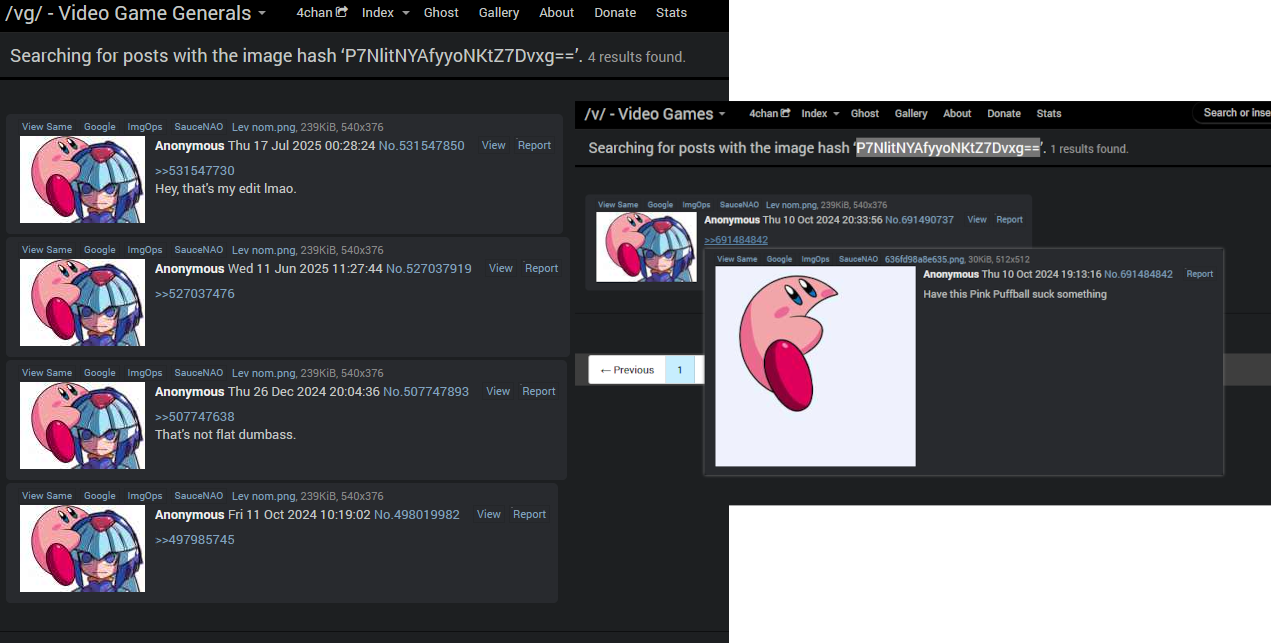This screenshot has height=643, width=1271.
Task: Click post number No.691484842
Action: coord(1139,274)
